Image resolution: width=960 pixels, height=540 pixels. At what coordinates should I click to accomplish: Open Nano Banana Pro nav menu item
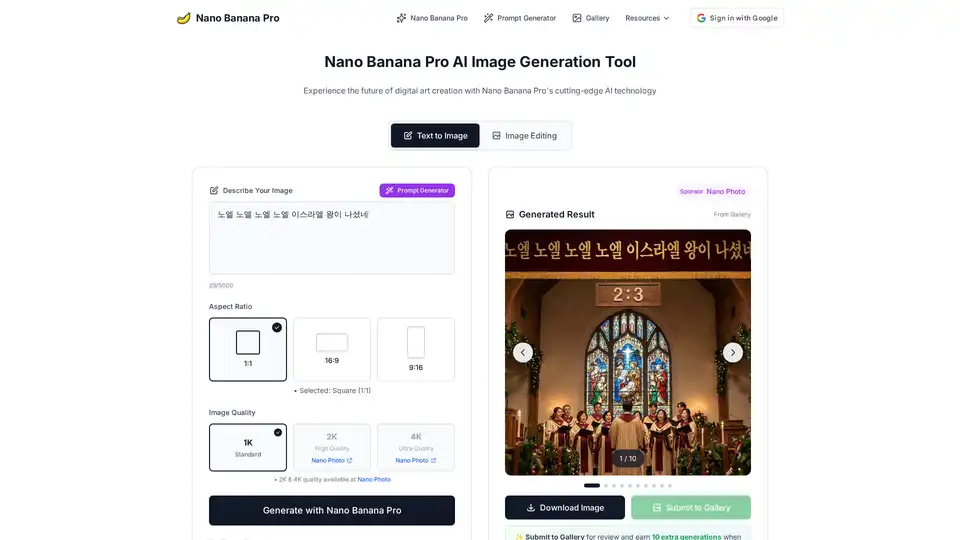(432, 18)
